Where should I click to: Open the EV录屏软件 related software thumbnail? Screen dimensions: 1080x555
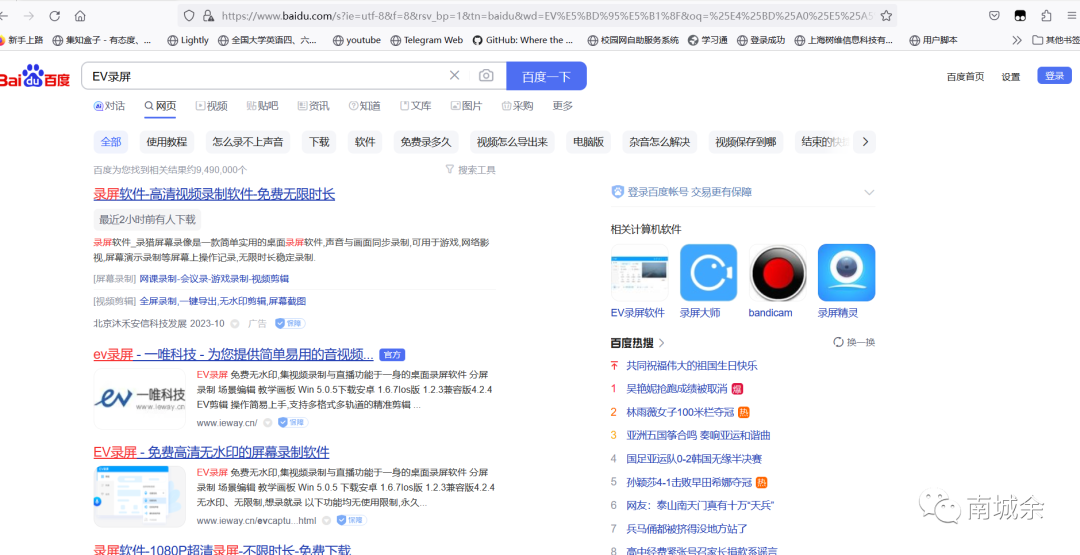(x=639, y=273)
